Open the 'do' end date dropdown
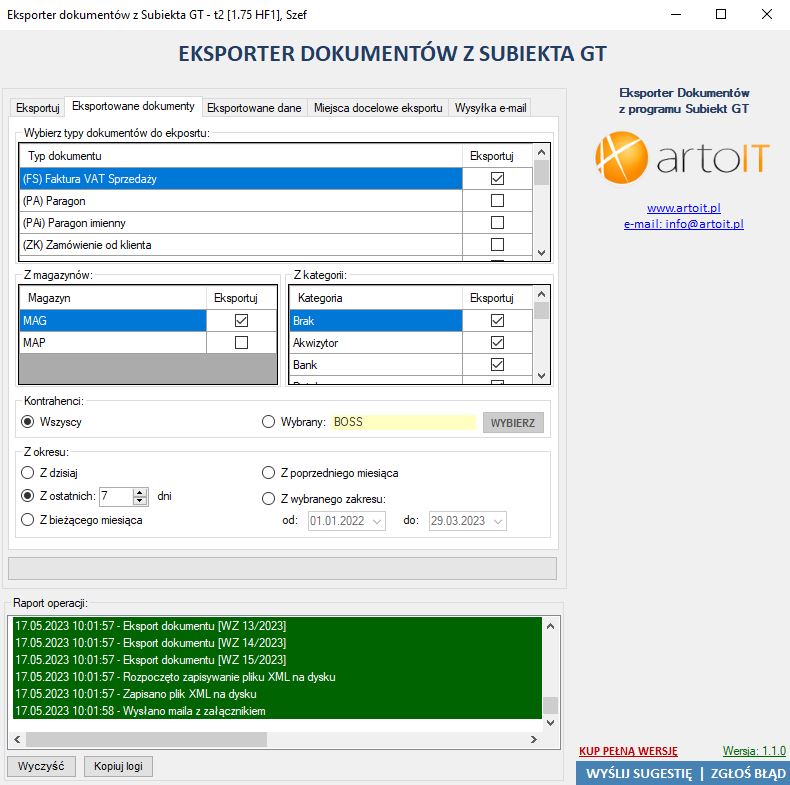 pos(497,521)
